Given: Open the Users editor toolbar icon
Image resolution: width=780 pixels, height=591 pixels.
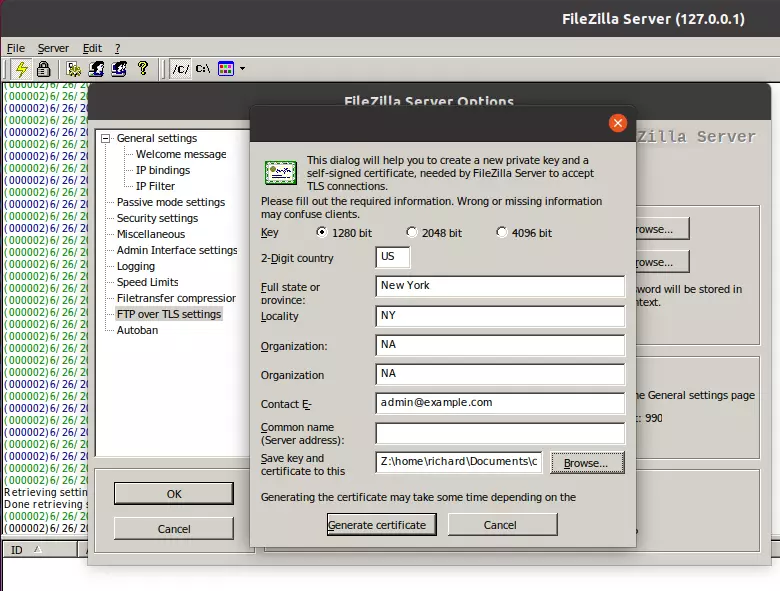Looking at the screenshot, I should tap(96, 69).
